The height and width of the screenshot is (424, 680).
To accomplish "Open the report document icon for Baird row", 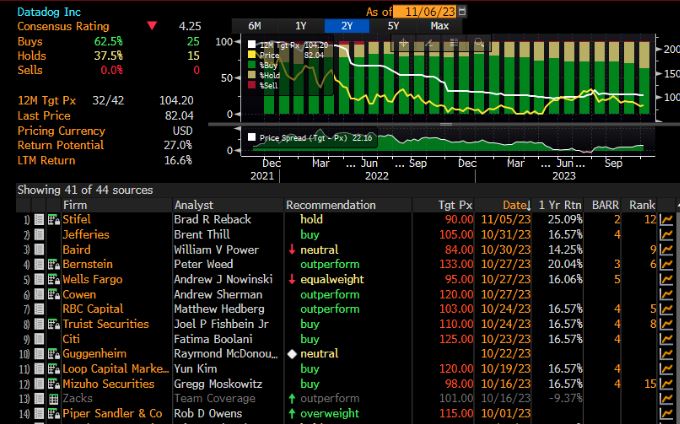I will point(39,249).
